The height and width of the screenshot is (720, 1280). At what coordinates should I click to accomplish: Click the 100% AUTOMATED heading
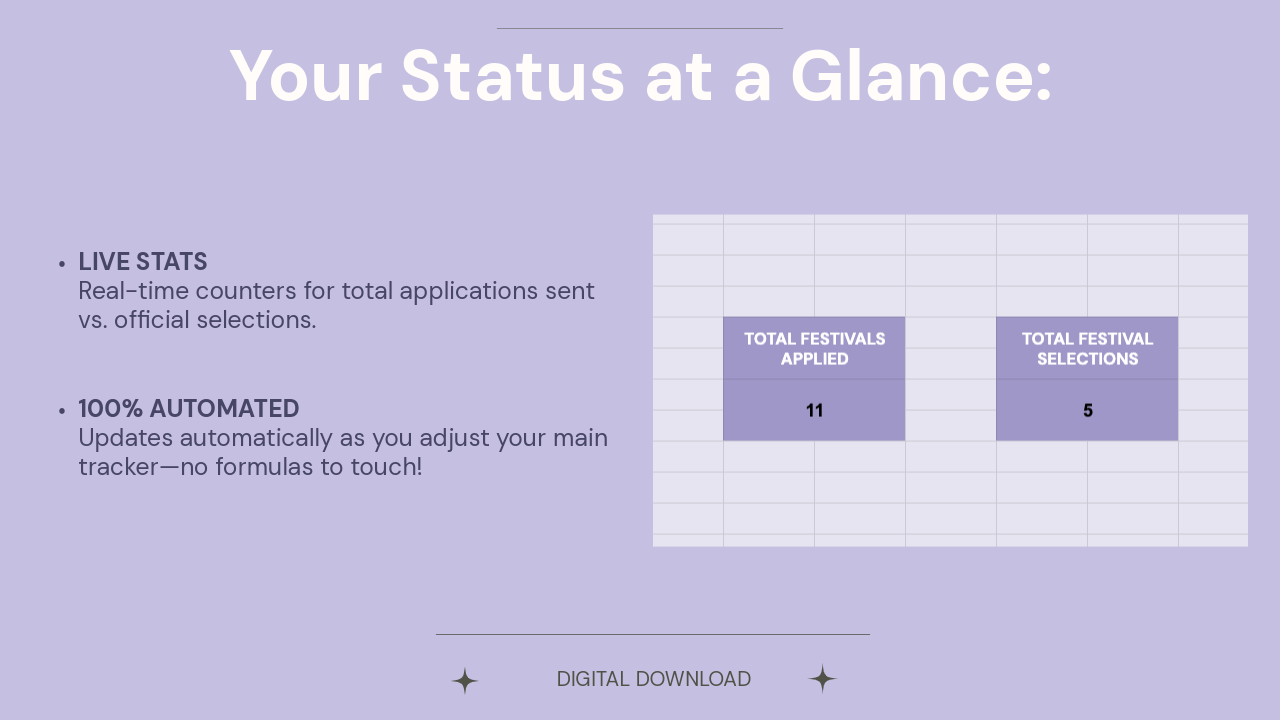tap(189, 408)
